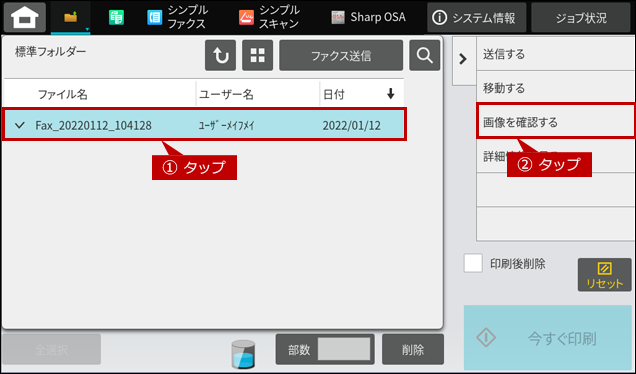Tap the copies count input field
The width and height of the screenshot is (636, 374).
pos(344,349)
